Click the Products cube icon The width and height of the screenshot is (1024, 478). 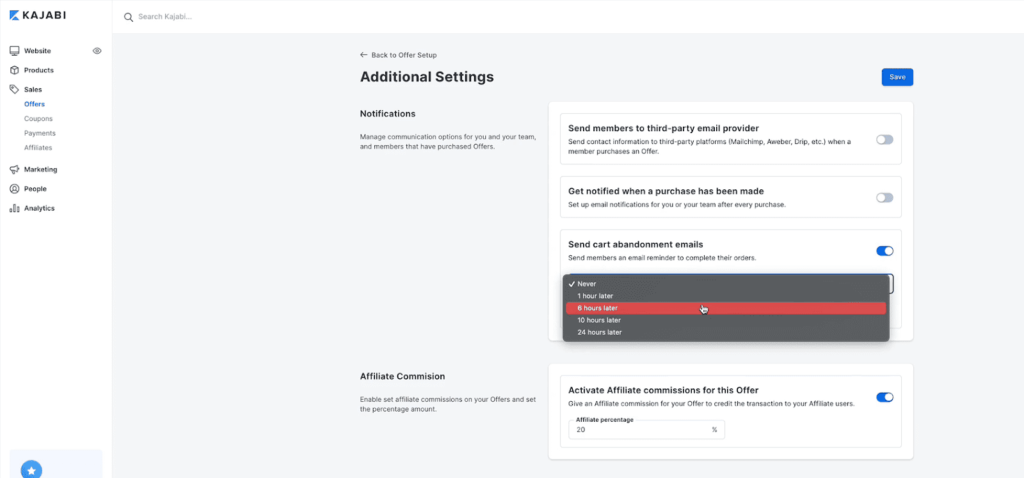tap(14, 70)
